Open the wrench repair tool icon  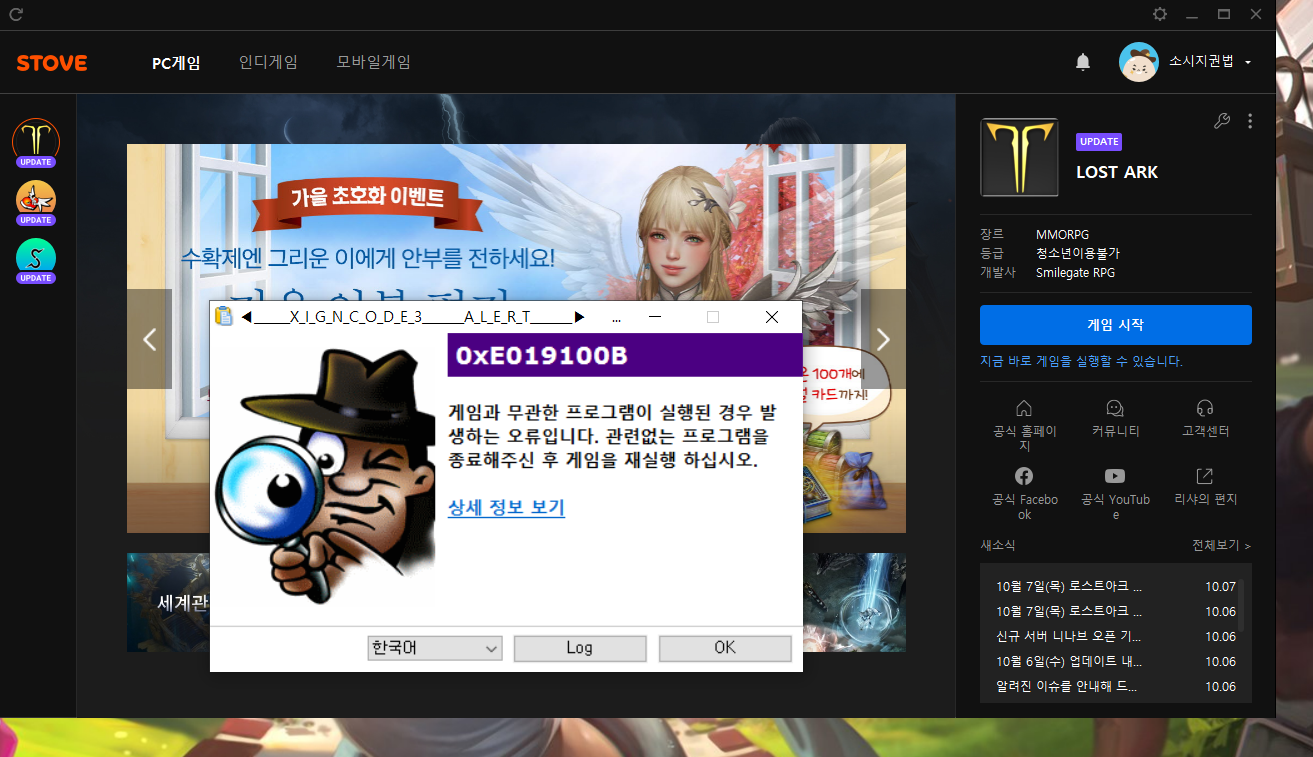[x=1221, y=121]
